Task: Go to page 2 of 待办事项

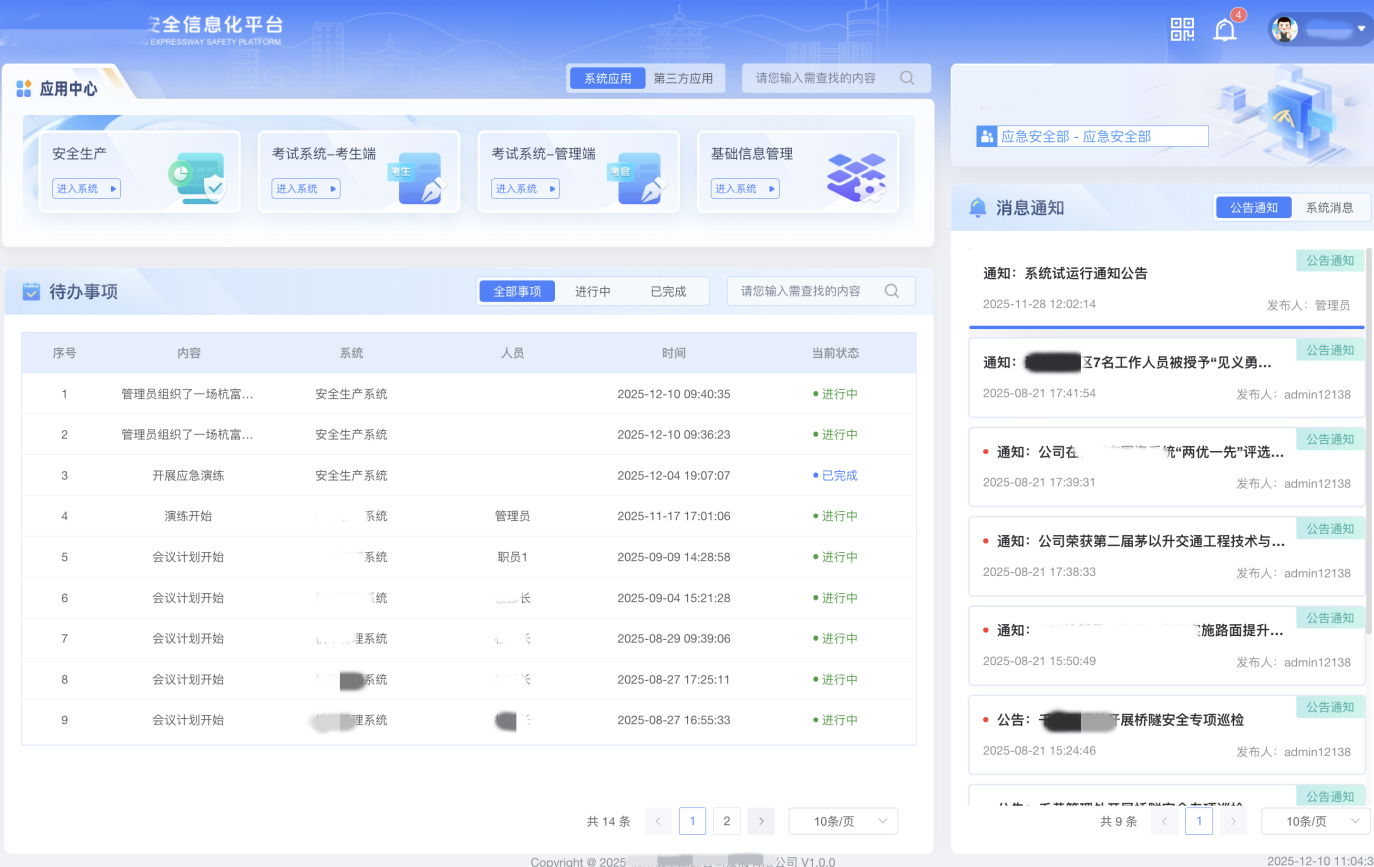Action: 726,821
